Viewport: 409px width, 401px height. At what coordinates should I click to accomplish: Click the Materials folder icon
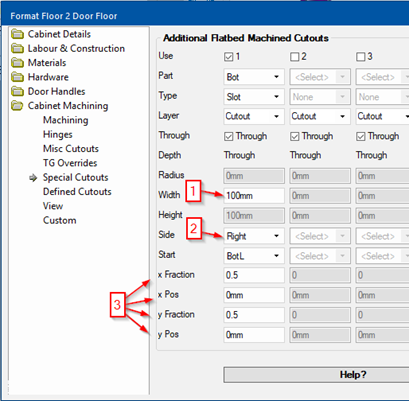17,63
